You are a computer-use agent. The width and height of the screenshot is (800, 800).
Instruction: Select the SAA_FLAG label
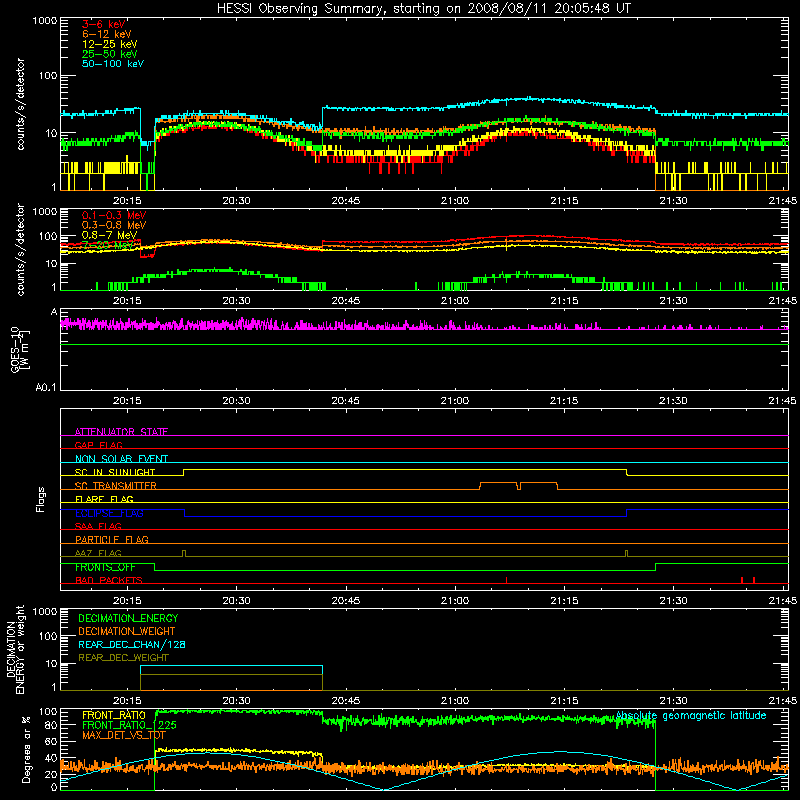click(98, 526)
